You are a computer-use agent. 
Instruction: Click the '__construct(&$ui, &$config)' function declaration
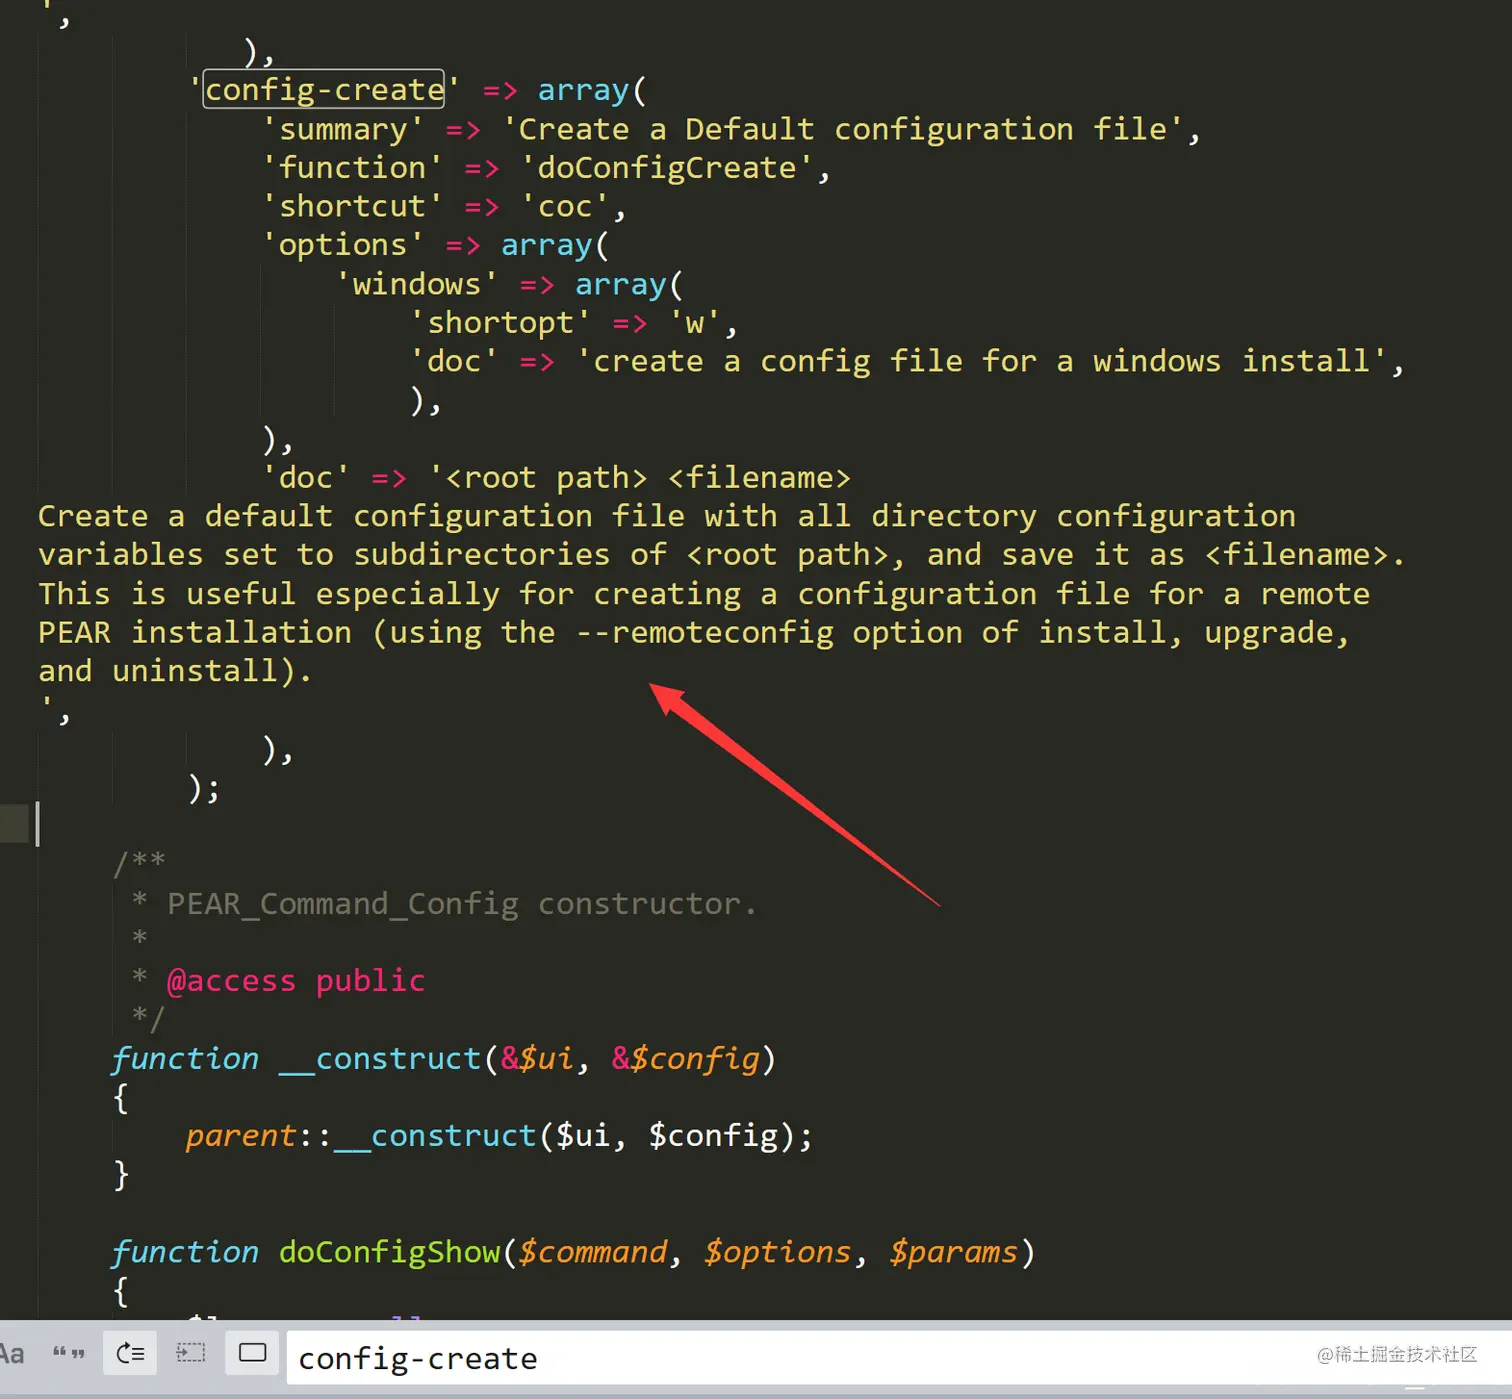pos(443,1059)
